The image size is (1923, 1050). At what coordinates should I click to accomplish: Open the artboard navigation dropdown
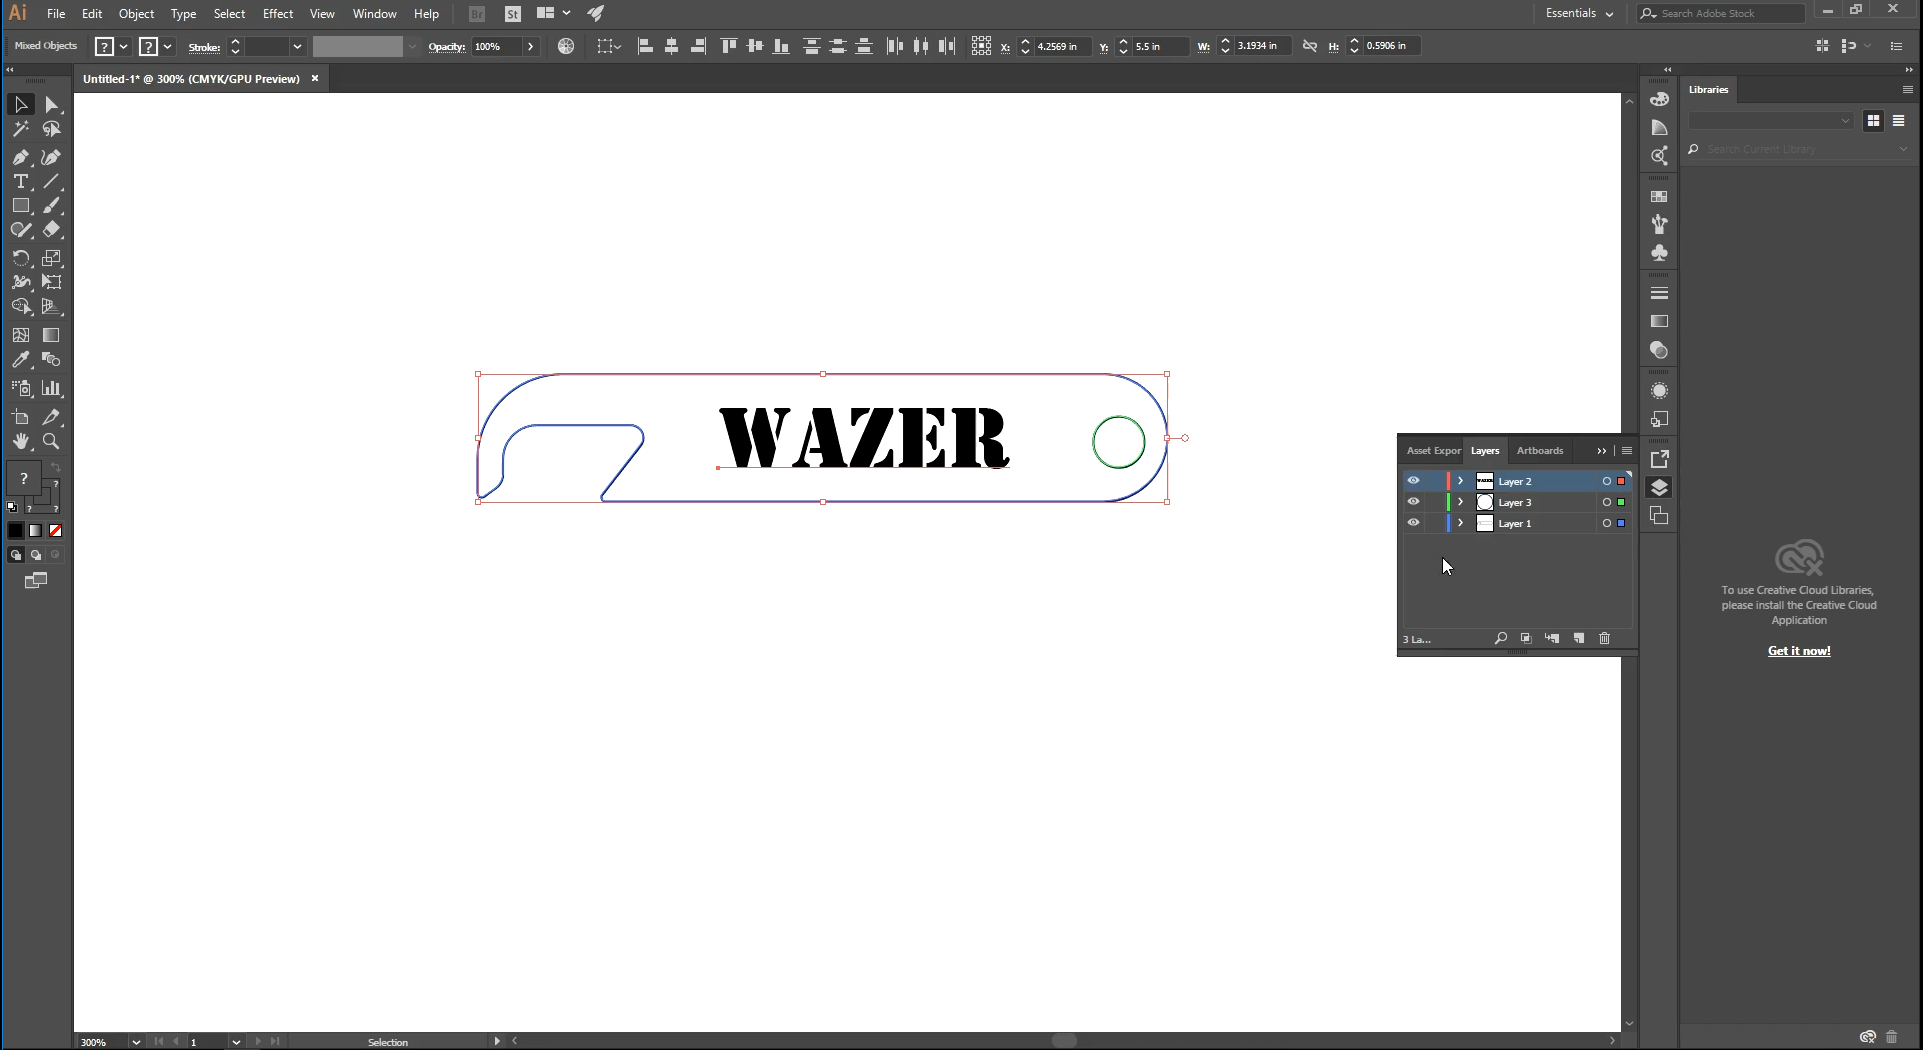[x=236, y=1042]
